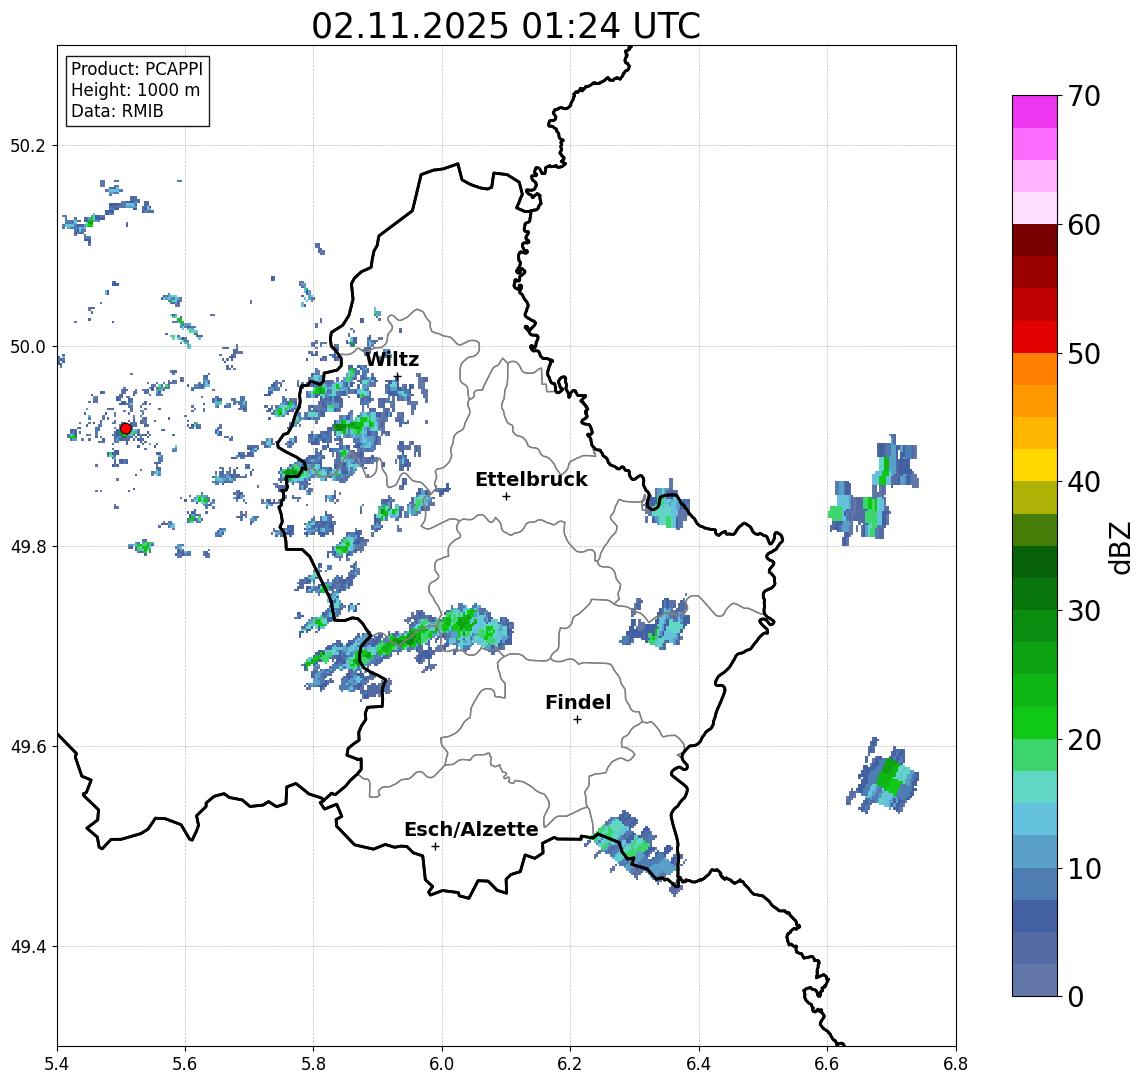Click the colorbar tick label 60
This screenshot has height=1084, width=1145.
(x=1084, y=225)
